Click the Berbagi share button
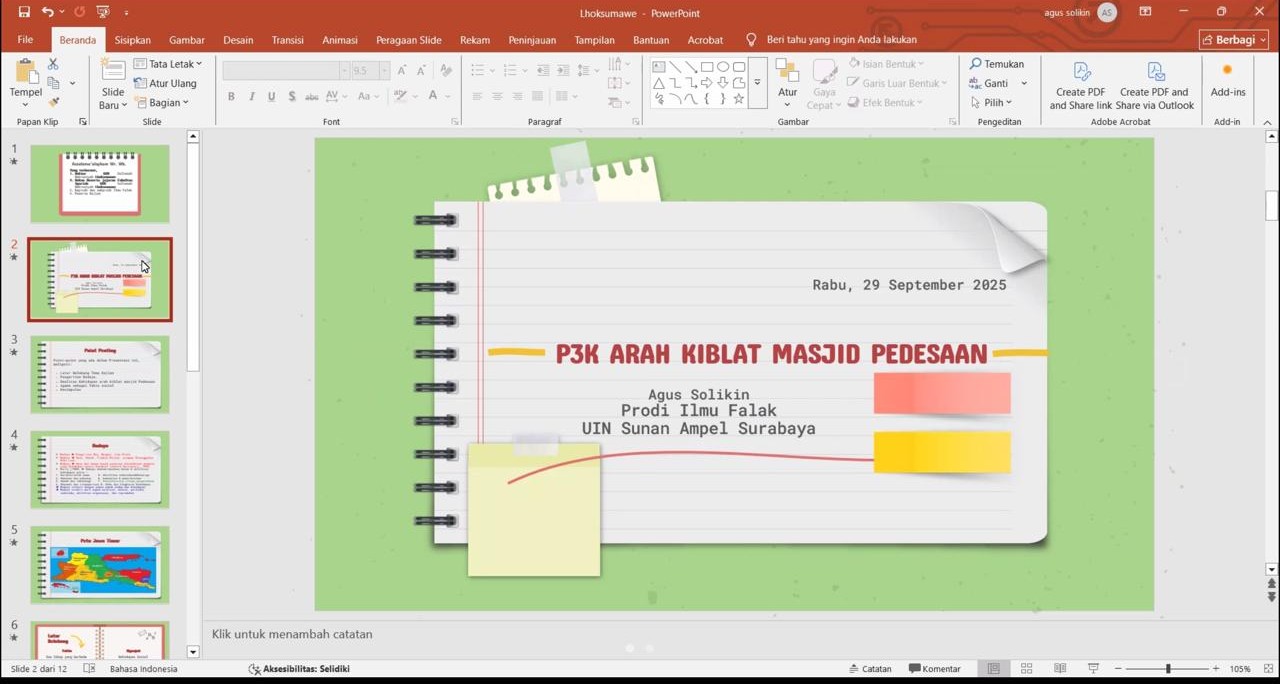This screenshot has height=684, width=1280. click(x=1233, y=40)
